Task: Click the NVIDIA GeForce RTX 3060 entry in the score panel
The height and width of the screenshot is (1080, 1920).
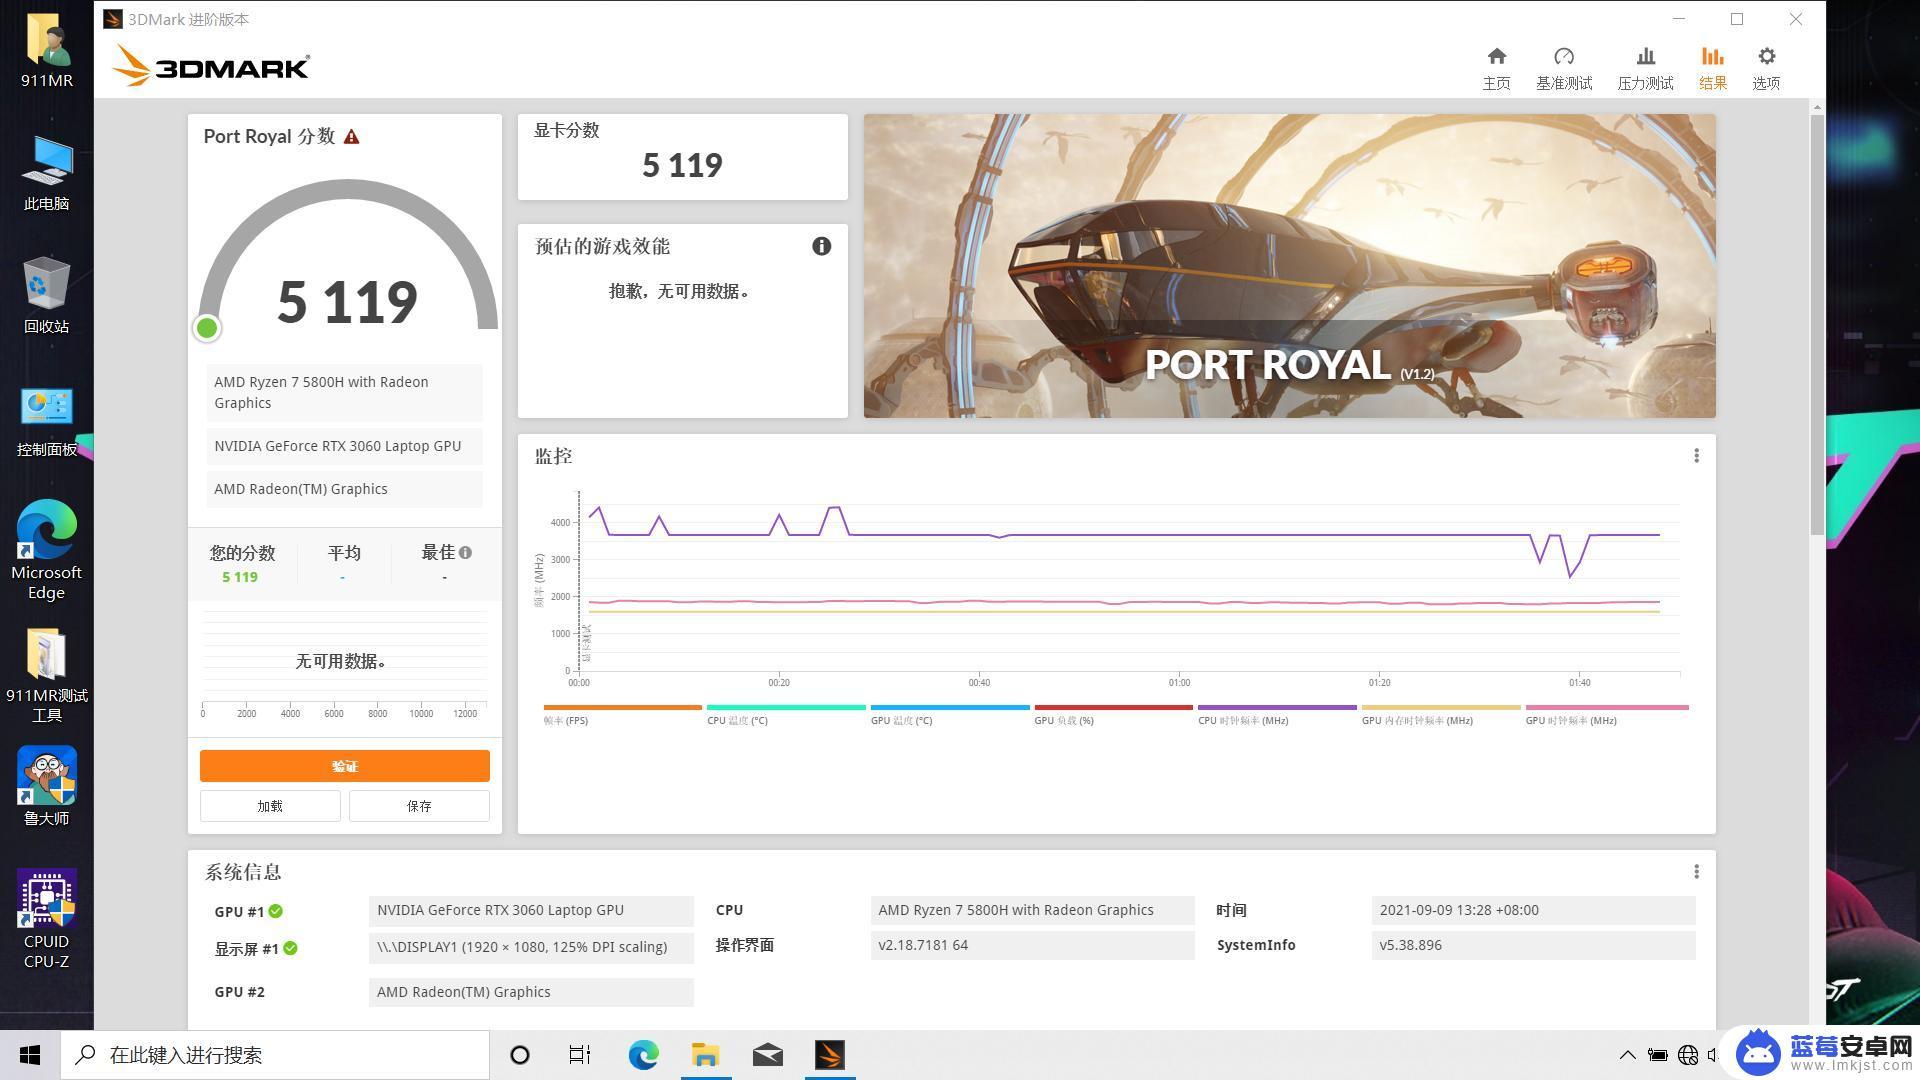Action: pyautogui.click(x=344, y=446)
